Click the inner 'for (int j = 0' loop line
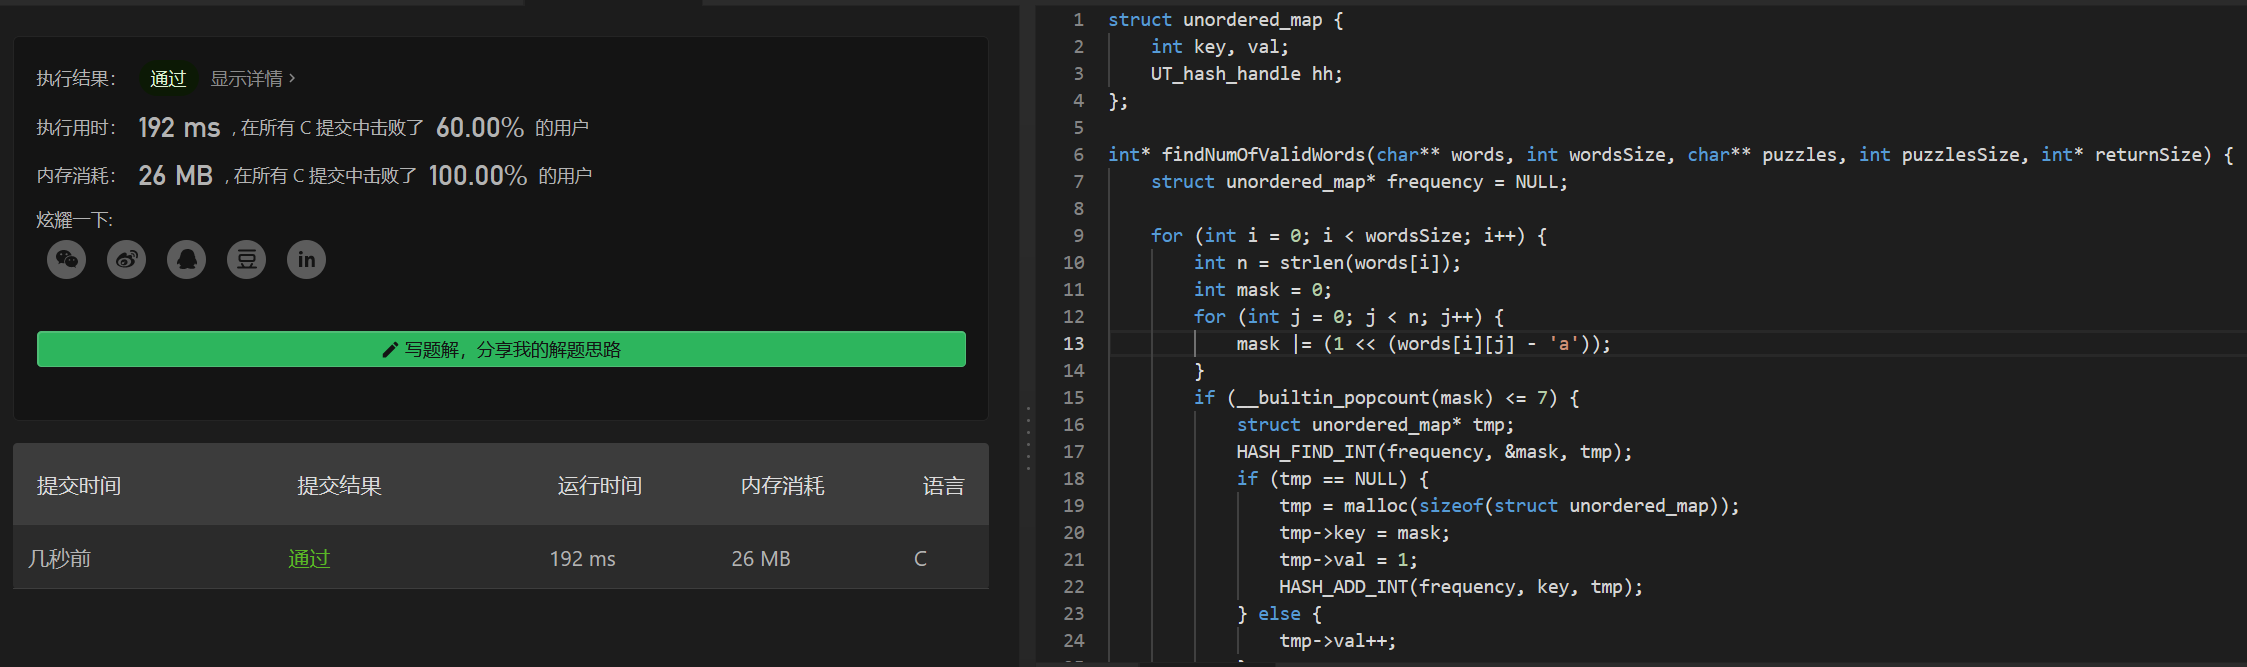The height and width of the screenshot is (667, 2247). tap(1348, 317)
